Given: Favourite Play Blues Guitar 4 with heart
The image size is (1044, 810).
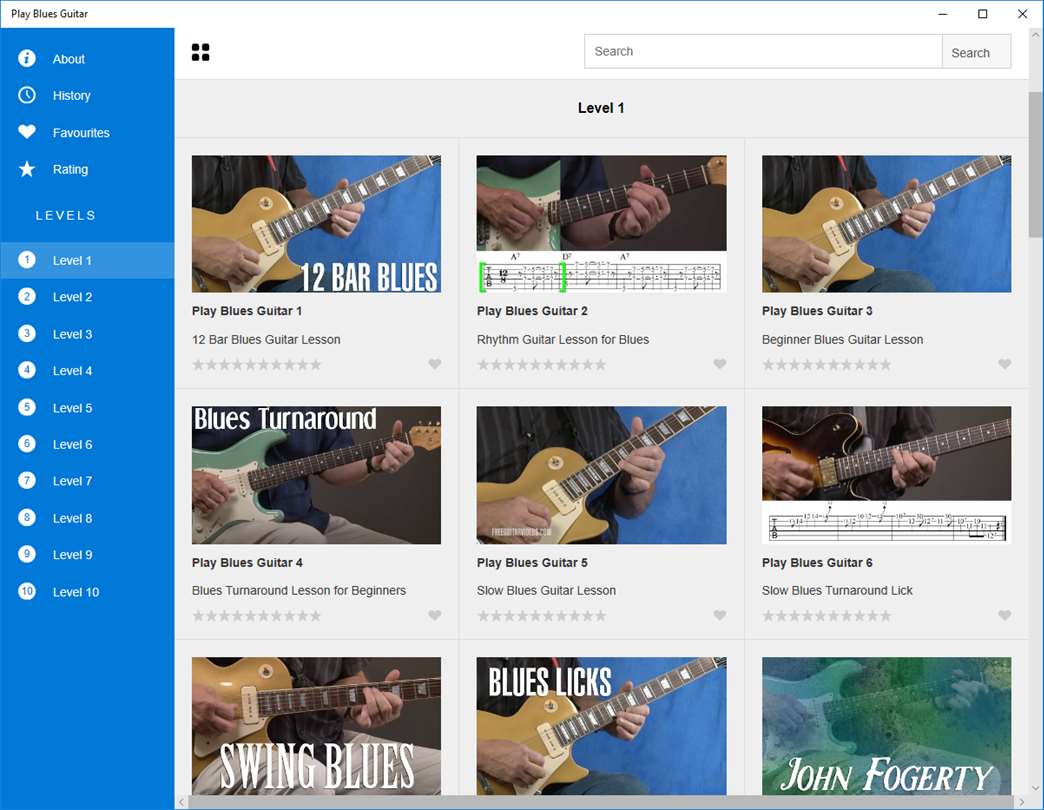Looking at the screenshot, I should 435,615.
